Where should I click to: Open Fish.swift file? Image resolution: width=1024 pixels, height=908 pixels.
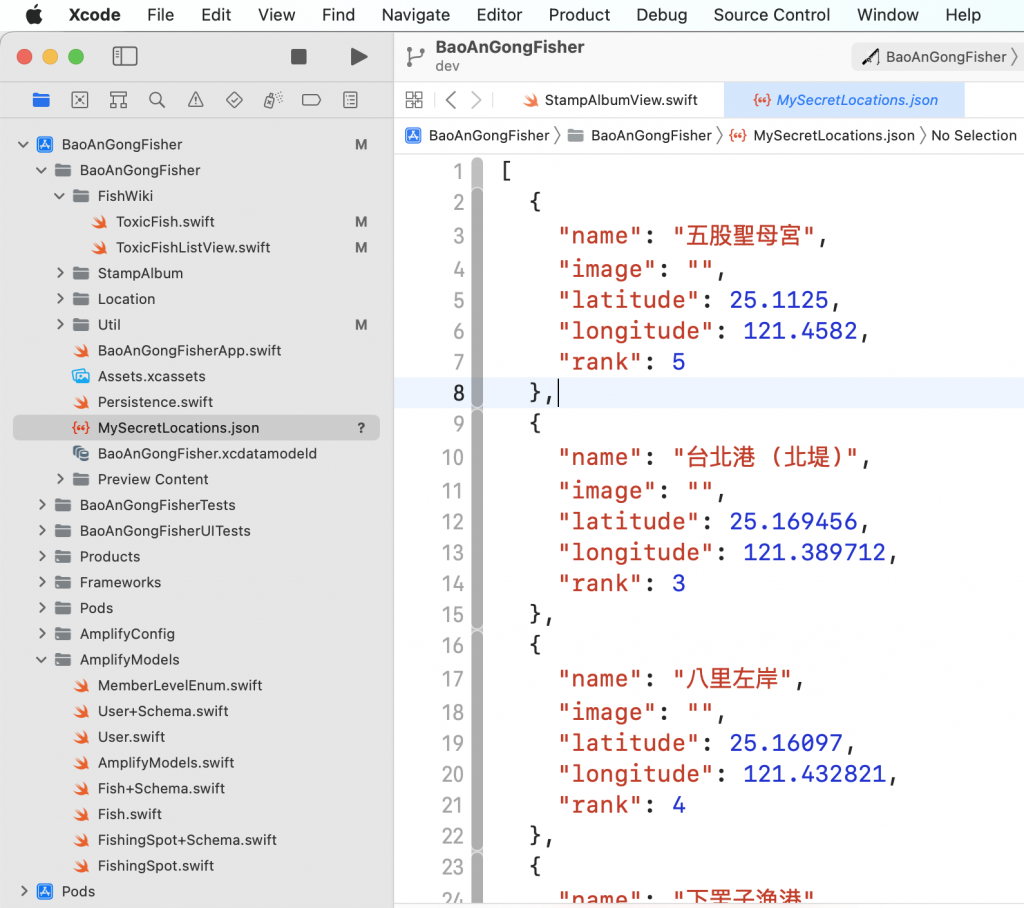pyautogui.click(x=129, y=814)
